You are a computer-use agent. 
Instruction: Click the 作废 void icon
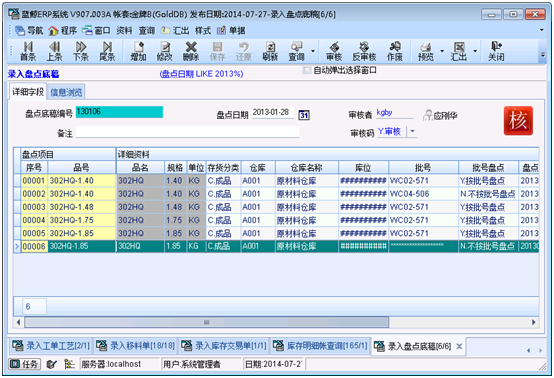click(395, 51)
